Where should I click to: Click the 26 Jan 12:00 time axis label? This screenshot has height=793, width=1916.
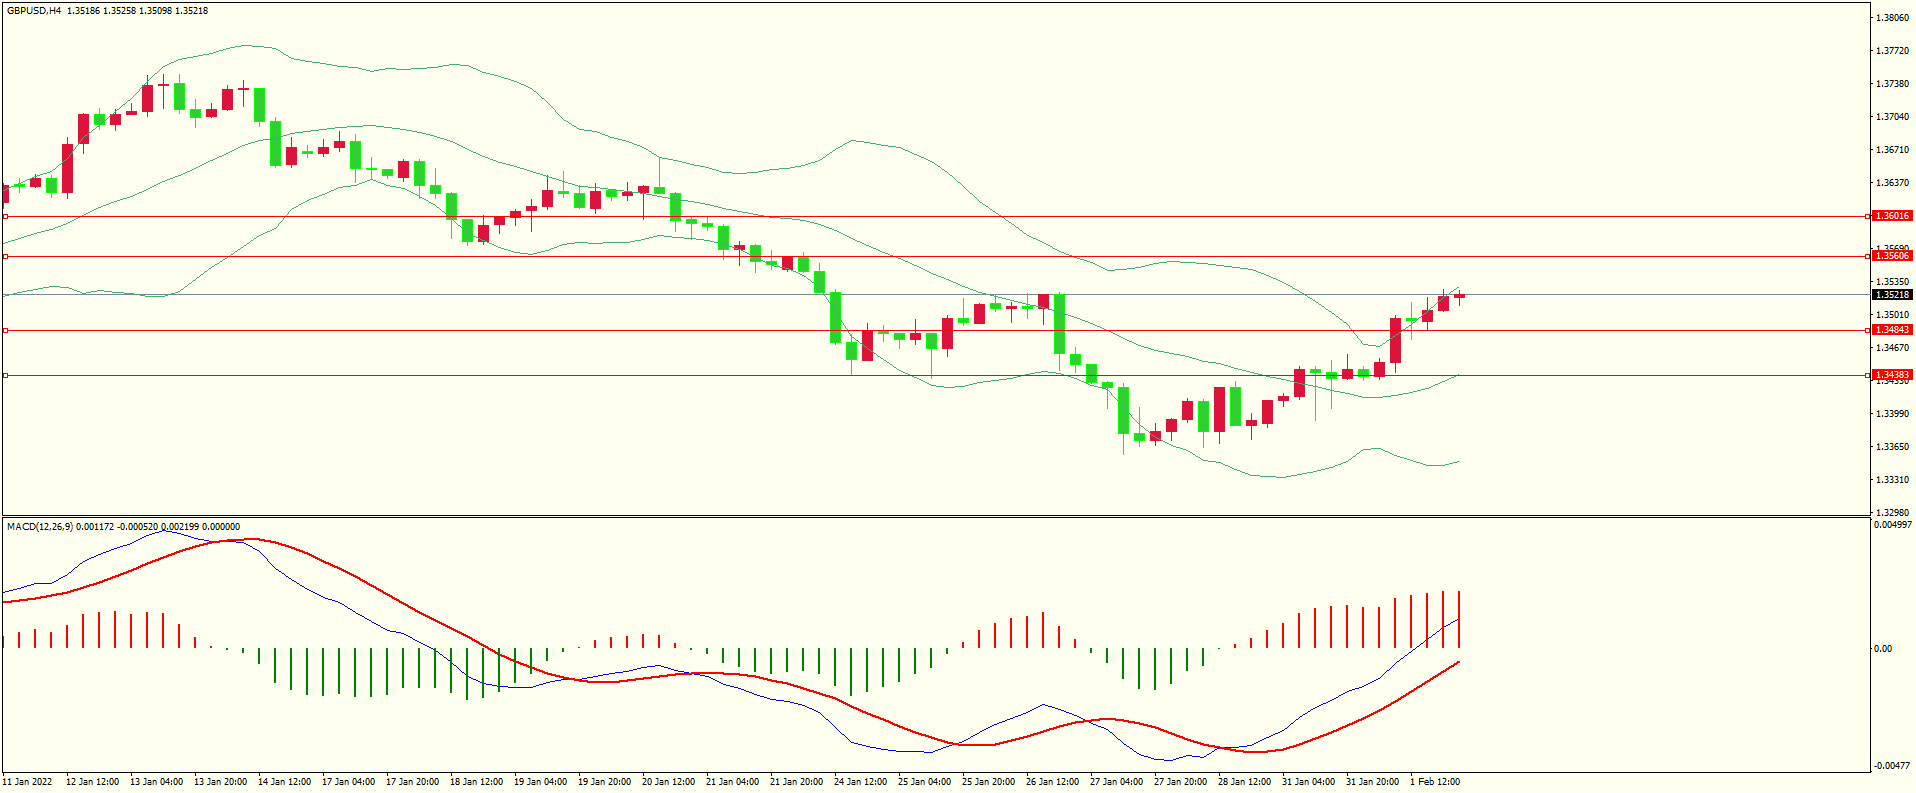(1052, 782)
